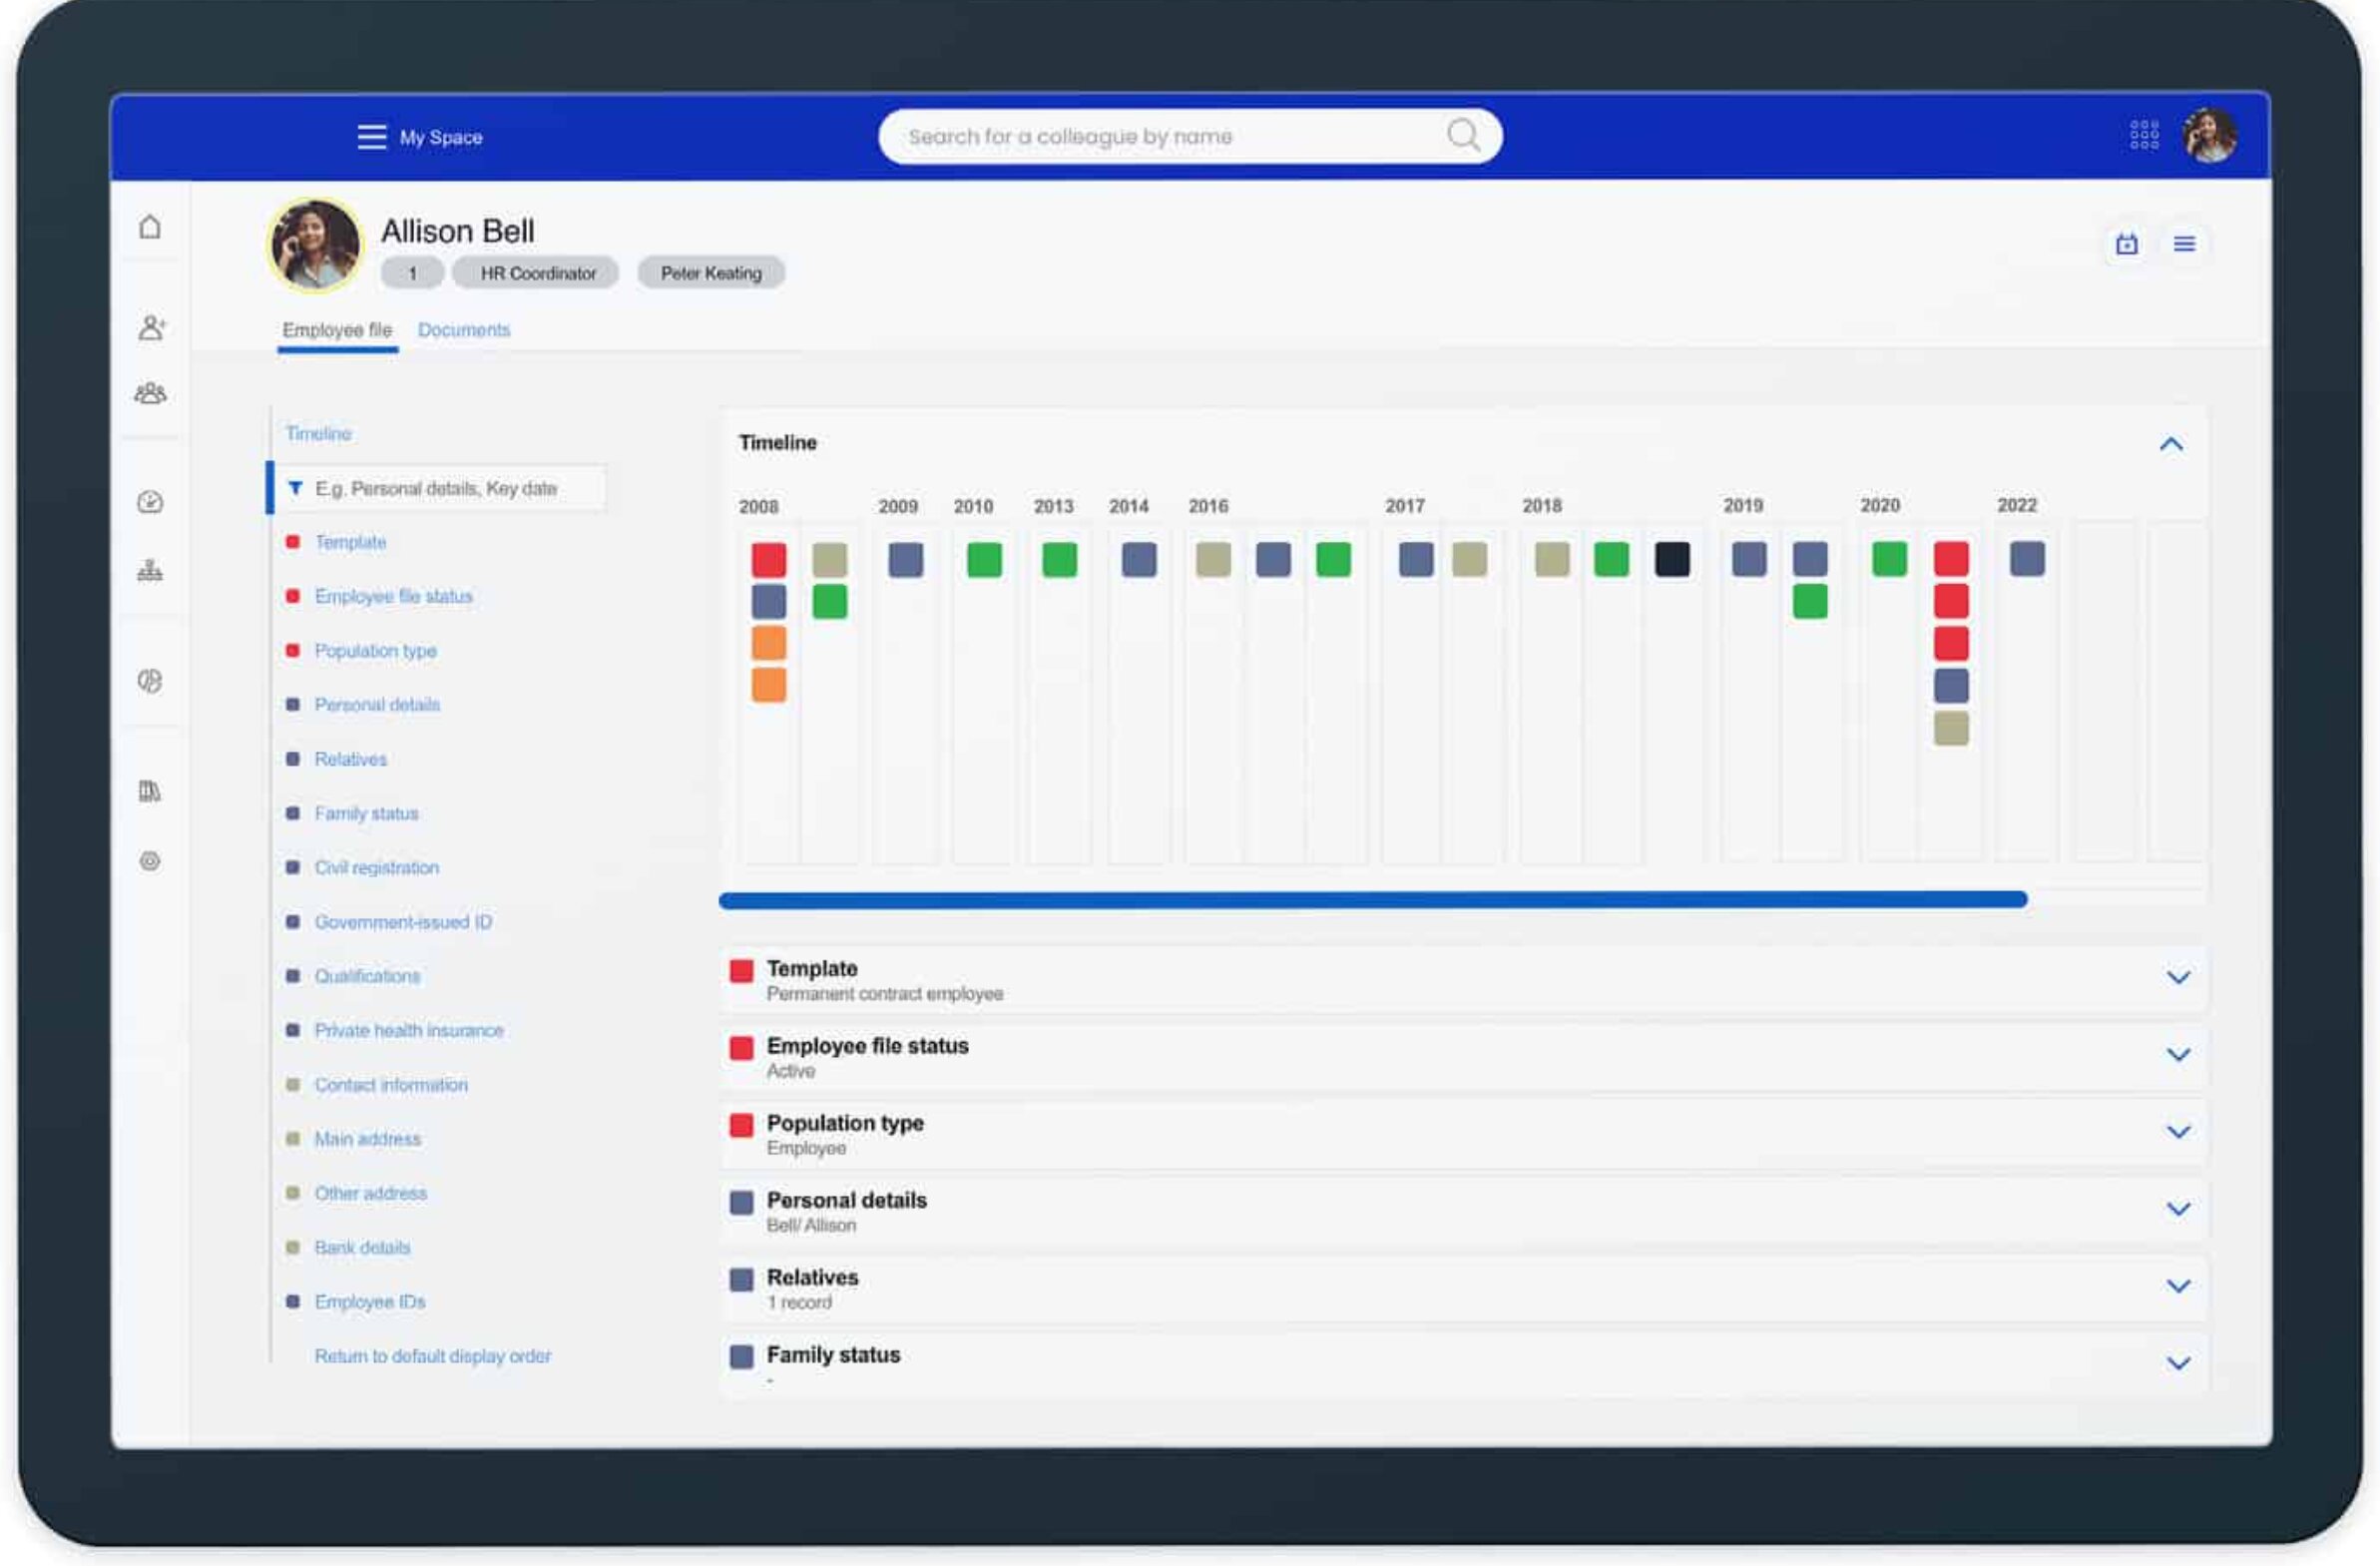Click the apps grid icon in header
Viewport: 2380px width, 1566px height.
[2144, 135]
